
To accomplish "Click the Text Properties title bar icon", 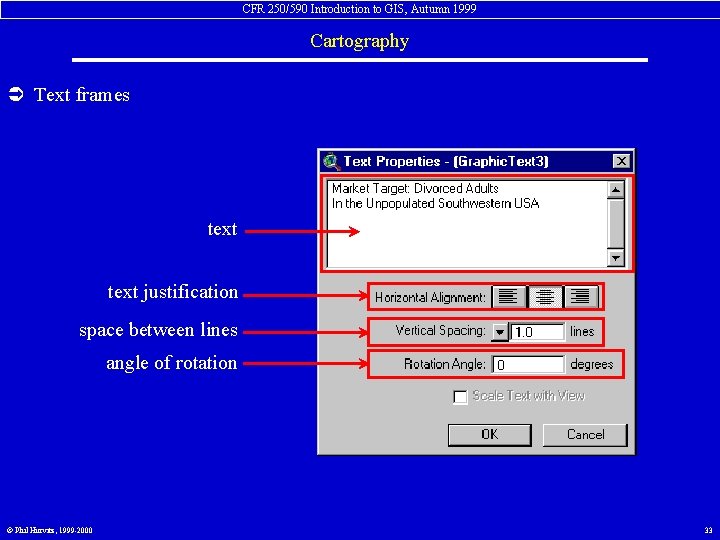I will point(331,162).
